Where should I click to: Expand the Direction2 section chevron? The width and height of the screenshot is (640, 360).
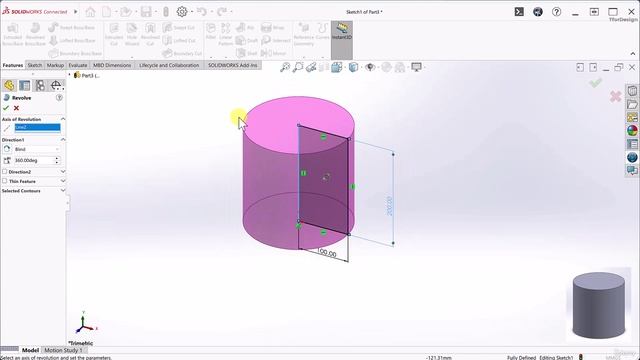click(63, 172)
